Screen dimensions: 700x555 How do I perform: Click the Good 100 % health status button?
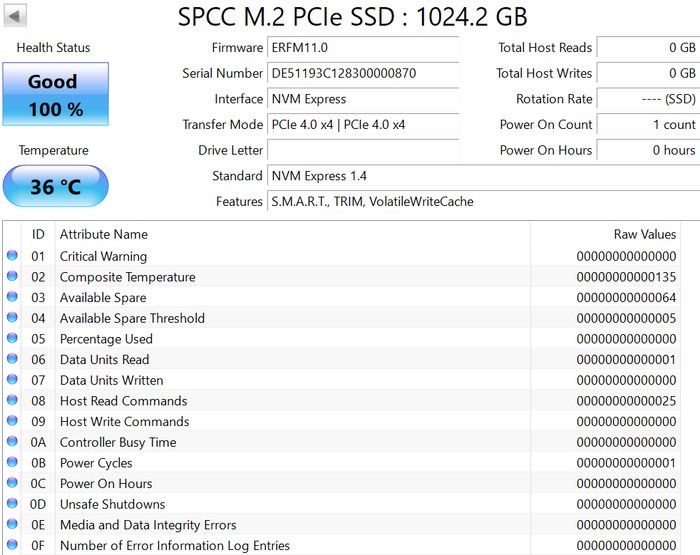[x=55, y=96]
